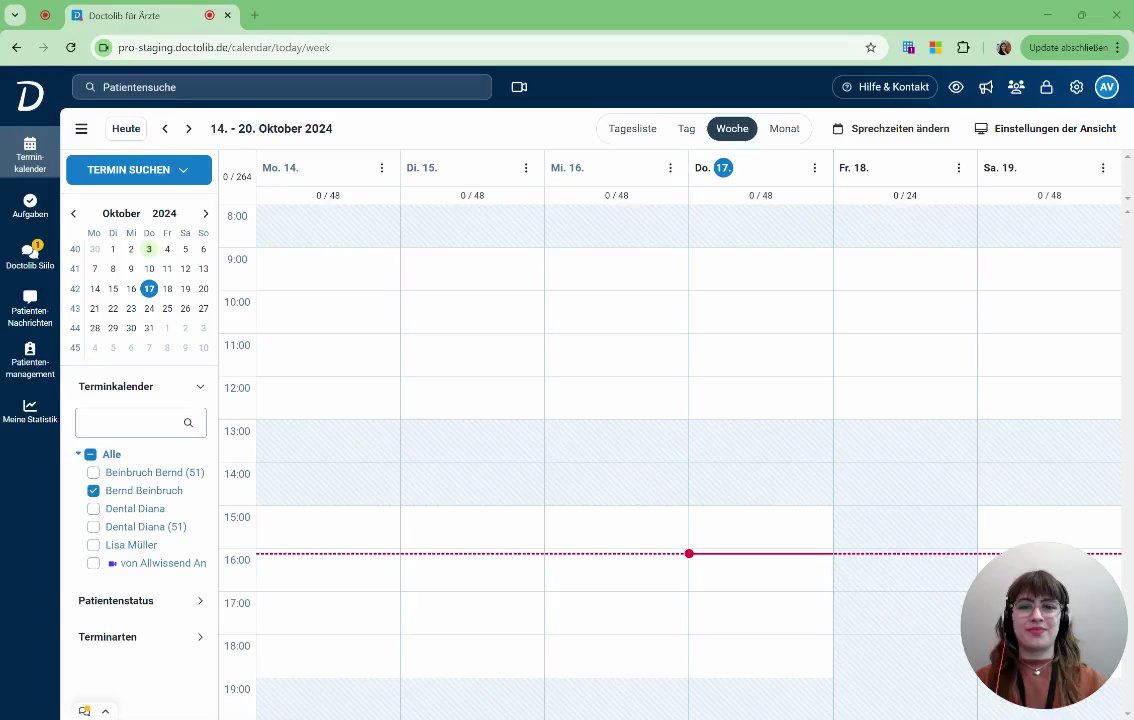Open the chat widget icon at bottom left
This screenshot has width=1134, height=720.
[85, 711]
